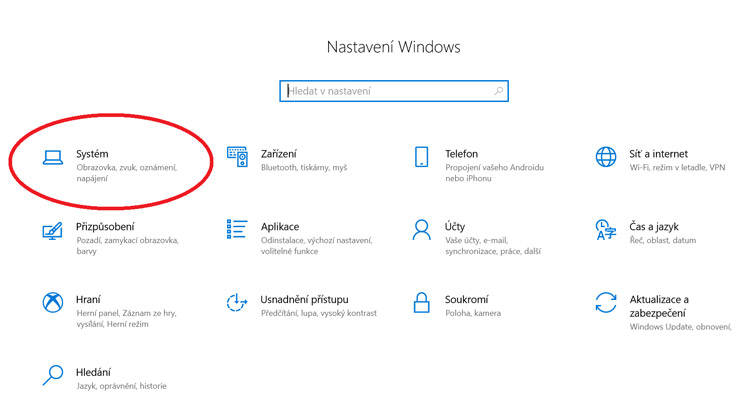Click the Hledání magnifier icon

(53, 375)
